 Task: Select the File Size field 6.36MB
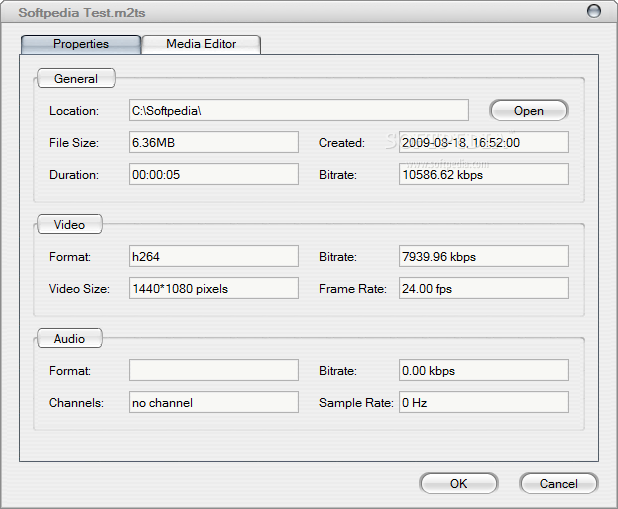(214, 142)
